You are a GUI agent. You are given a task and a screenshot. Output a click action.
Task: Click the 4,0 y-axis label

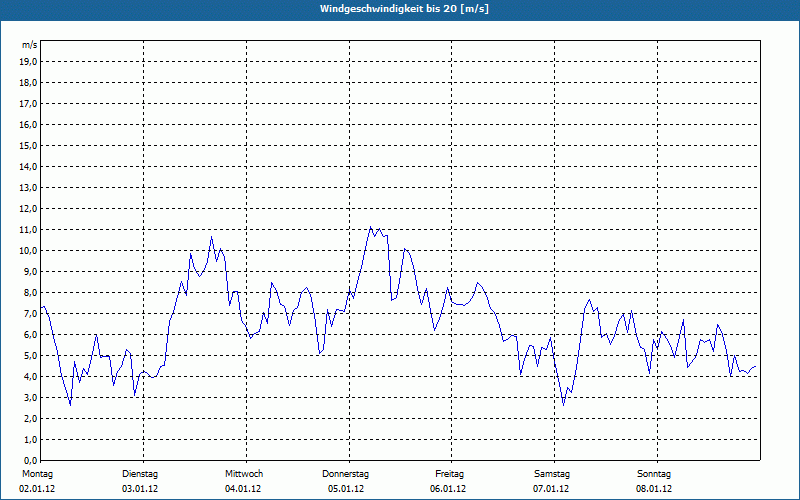click(29, 377)
